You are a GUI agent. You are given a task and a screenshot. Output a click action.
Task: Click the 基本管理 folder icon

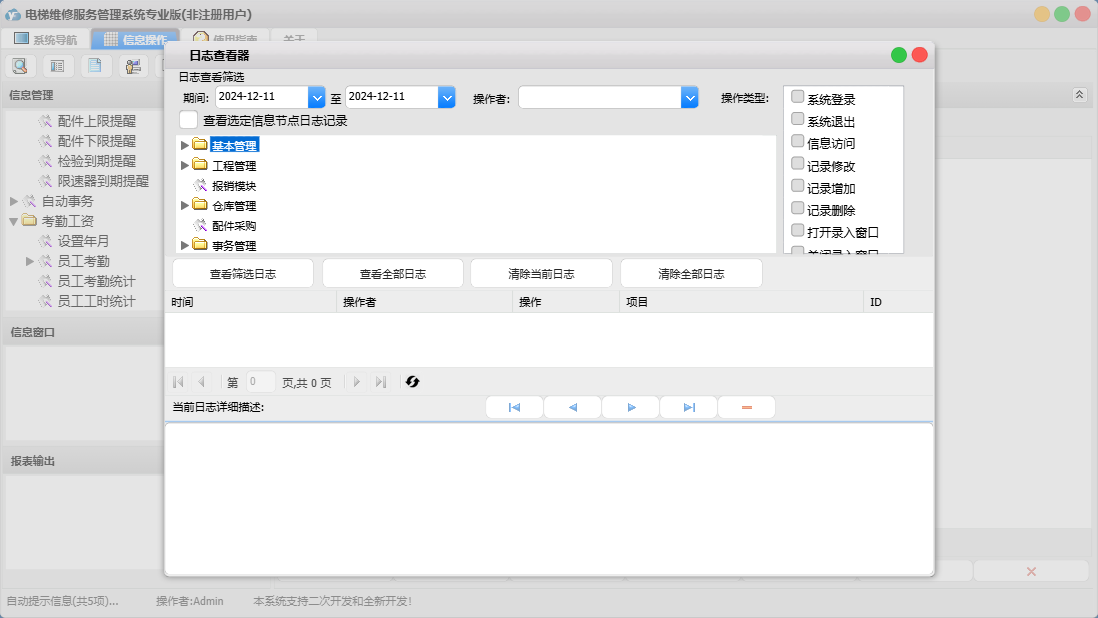pos(200,145)
